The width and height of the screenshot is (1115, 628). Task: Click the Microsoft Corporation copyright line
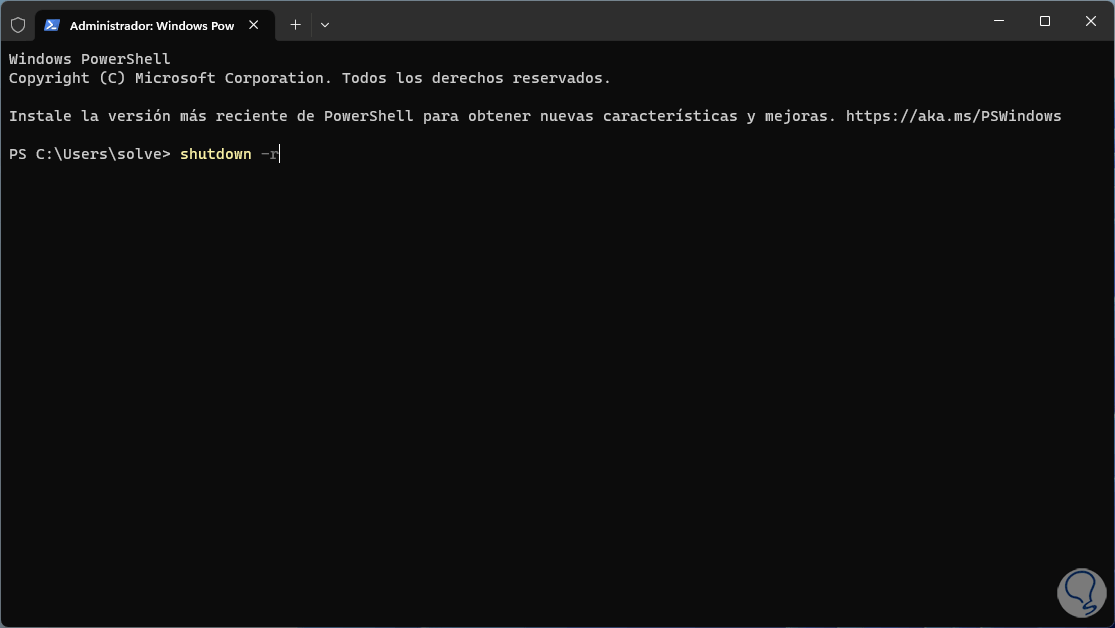tap(309, 78)
